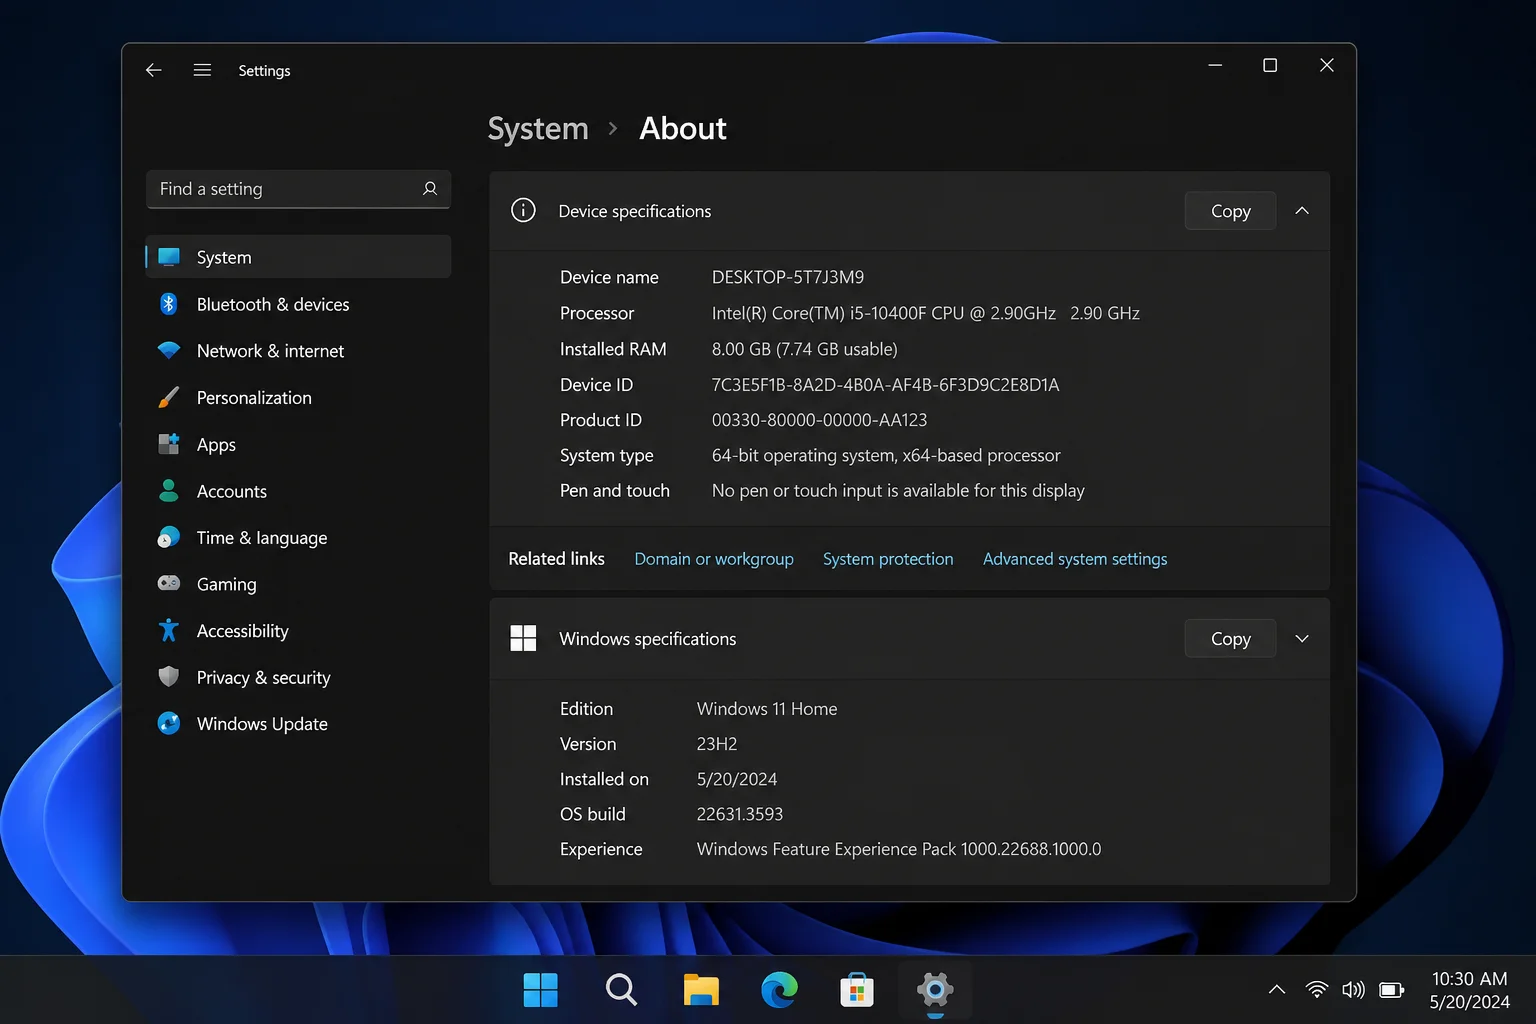Open the hamburger navigation menu
Image resolution: width=1536 pixels, height=1024 pixels.
pos(202,70)
